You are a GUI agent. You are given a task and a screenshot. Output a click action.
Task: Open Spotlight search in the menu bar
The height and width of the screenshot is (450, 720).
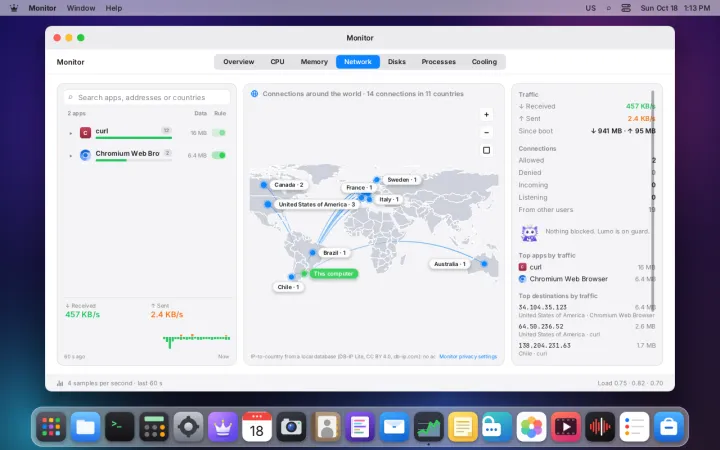pos(609,8)
